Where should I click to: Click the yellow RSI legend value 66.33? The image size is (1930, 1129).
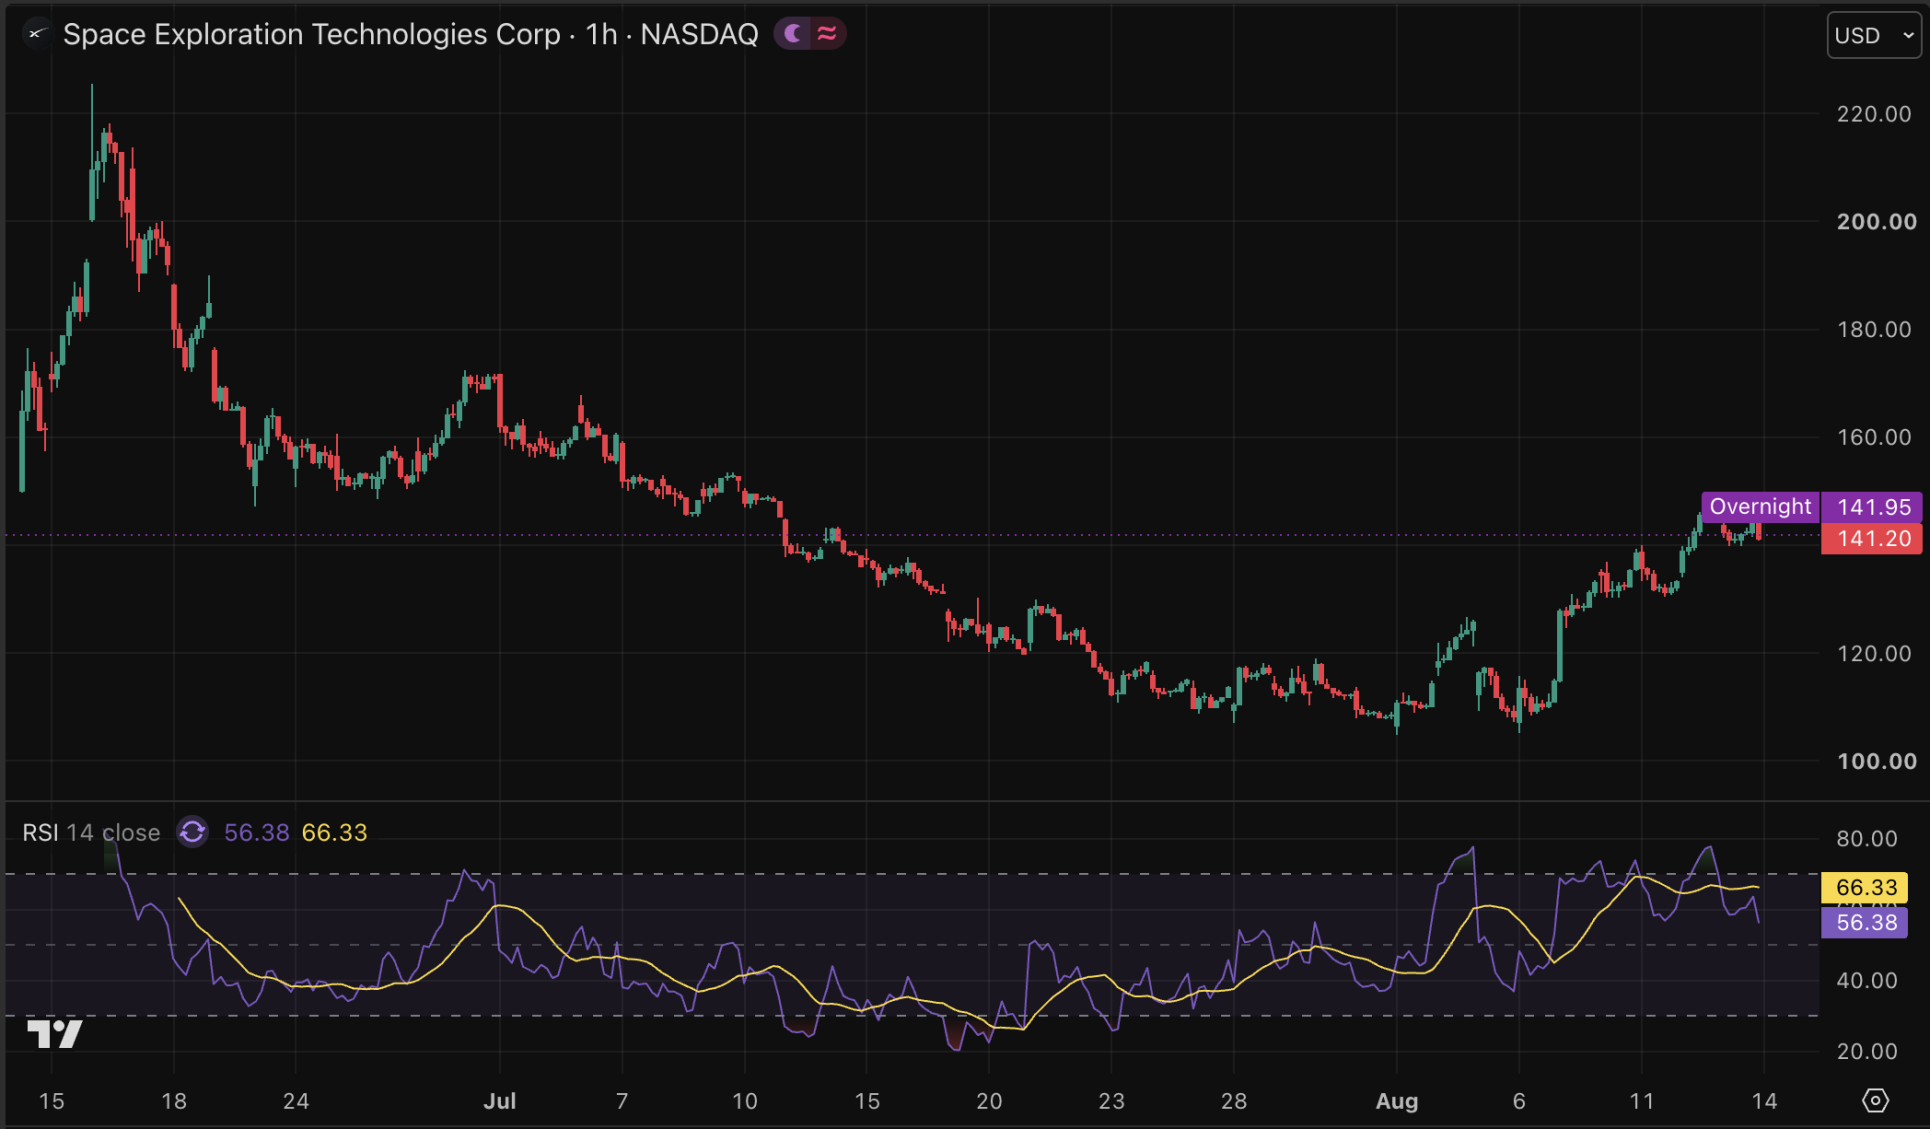pos(334,832)
